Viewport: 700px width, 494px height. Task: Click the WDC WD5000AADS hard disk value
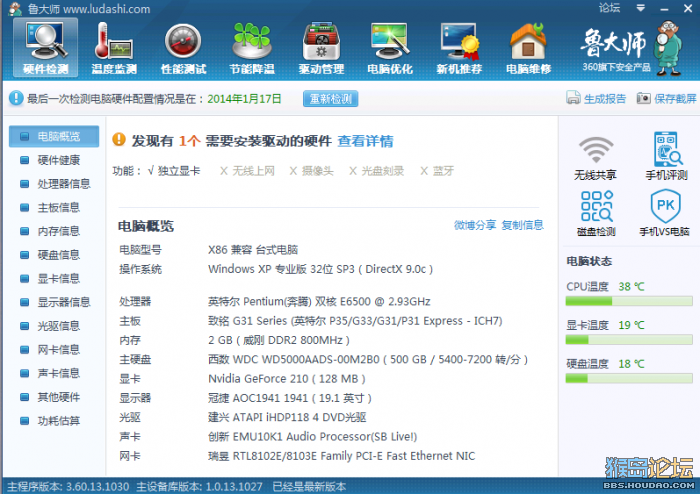click(x=368, y=359)
